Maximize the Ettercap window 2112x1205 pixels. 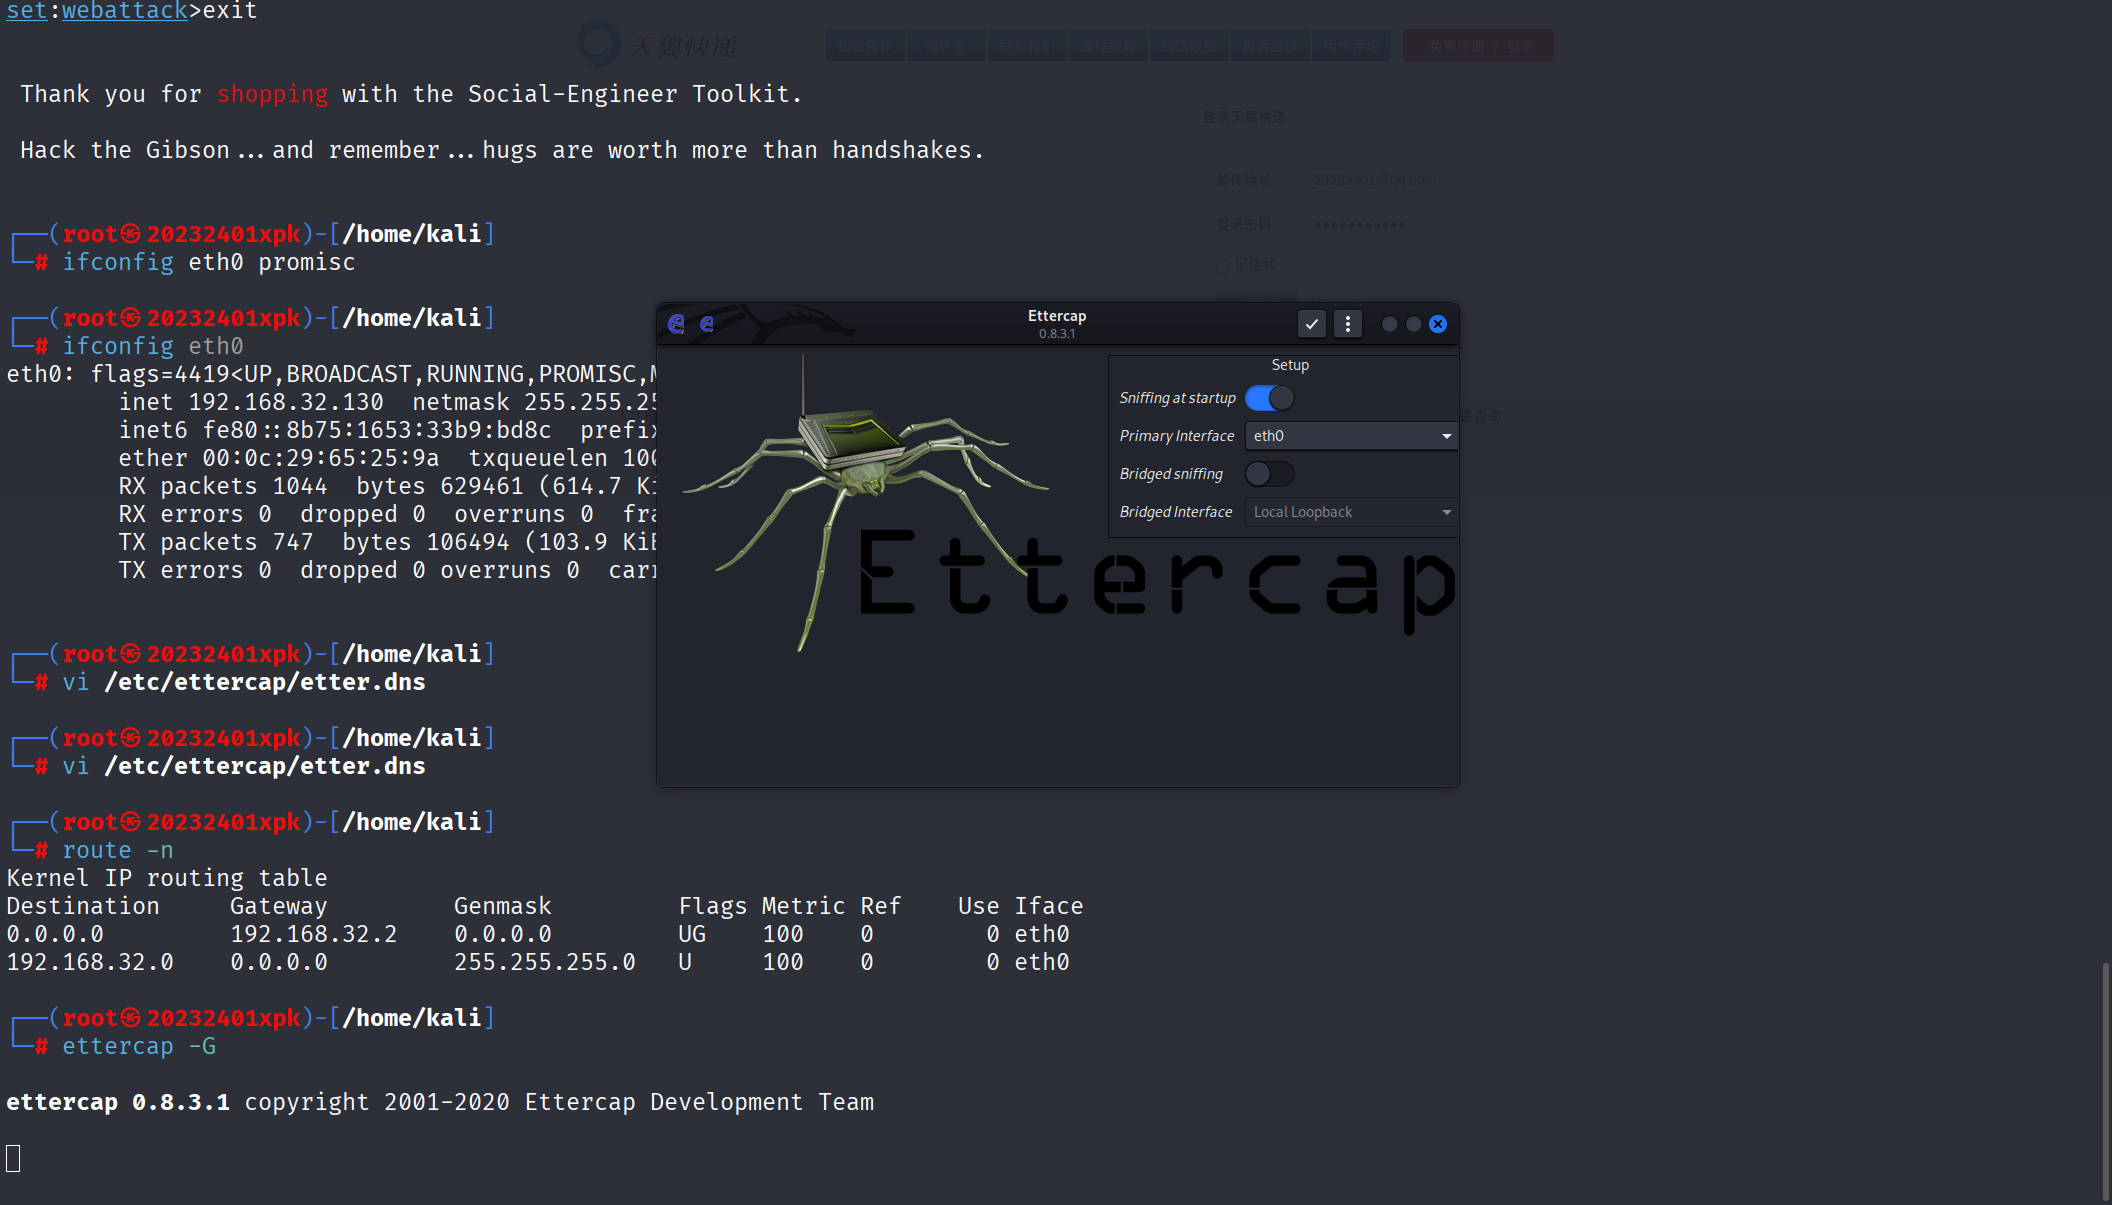[1413, 324]
